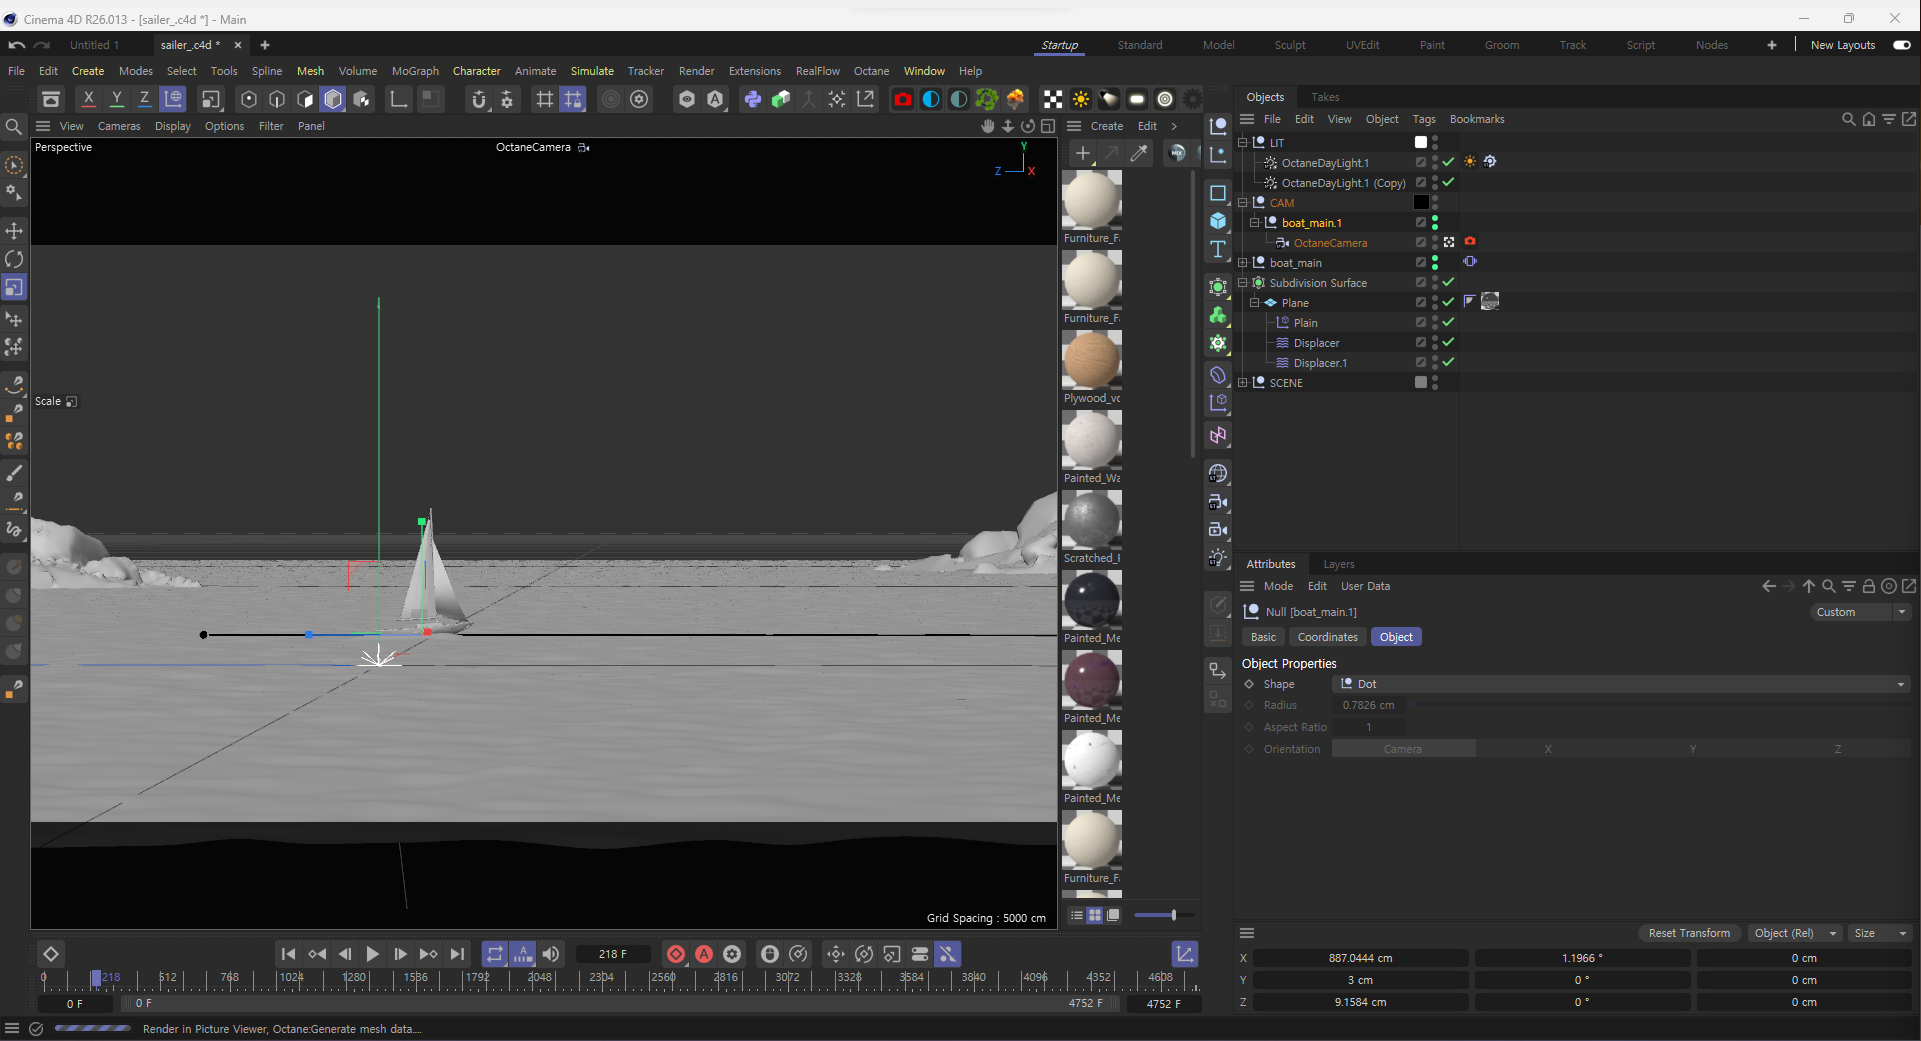This screenshot has height=1041, width=1921.
Task: Click the red Octane render camera icon
Action: click(902, 99)
